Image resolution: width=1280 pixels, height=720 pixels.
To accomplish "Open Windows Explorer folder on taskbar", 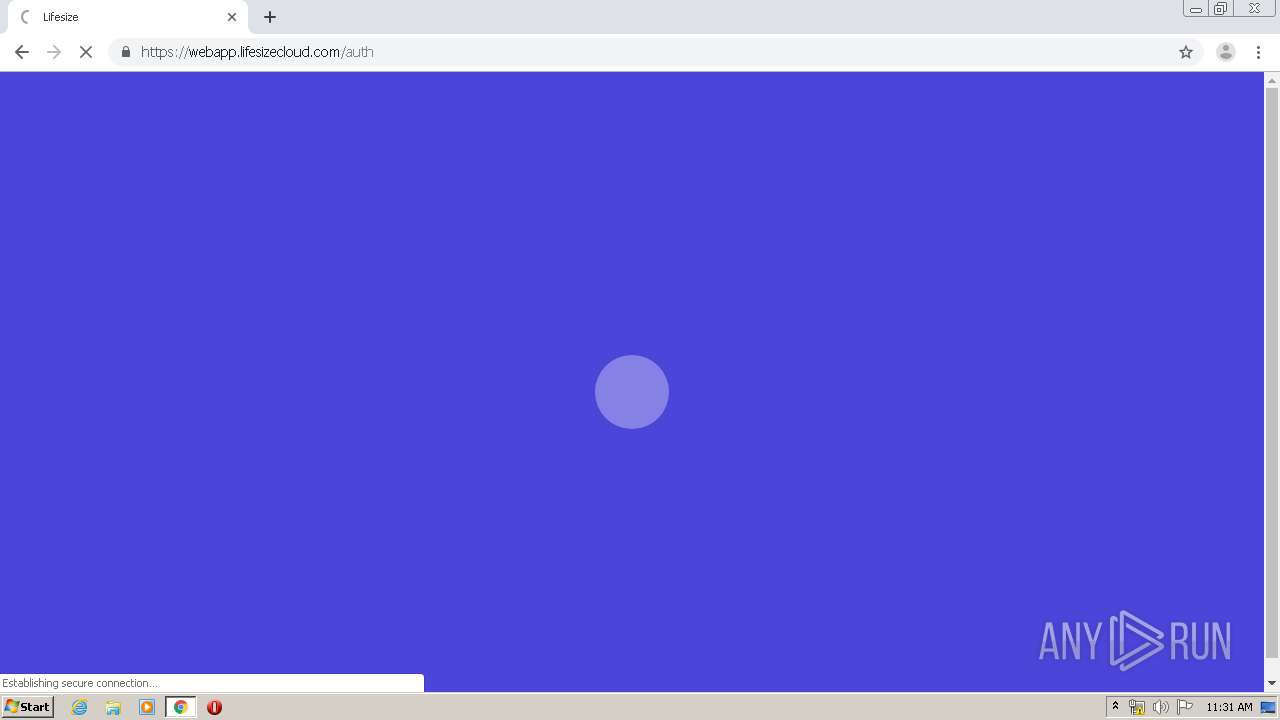I will (x=113, y=707).
